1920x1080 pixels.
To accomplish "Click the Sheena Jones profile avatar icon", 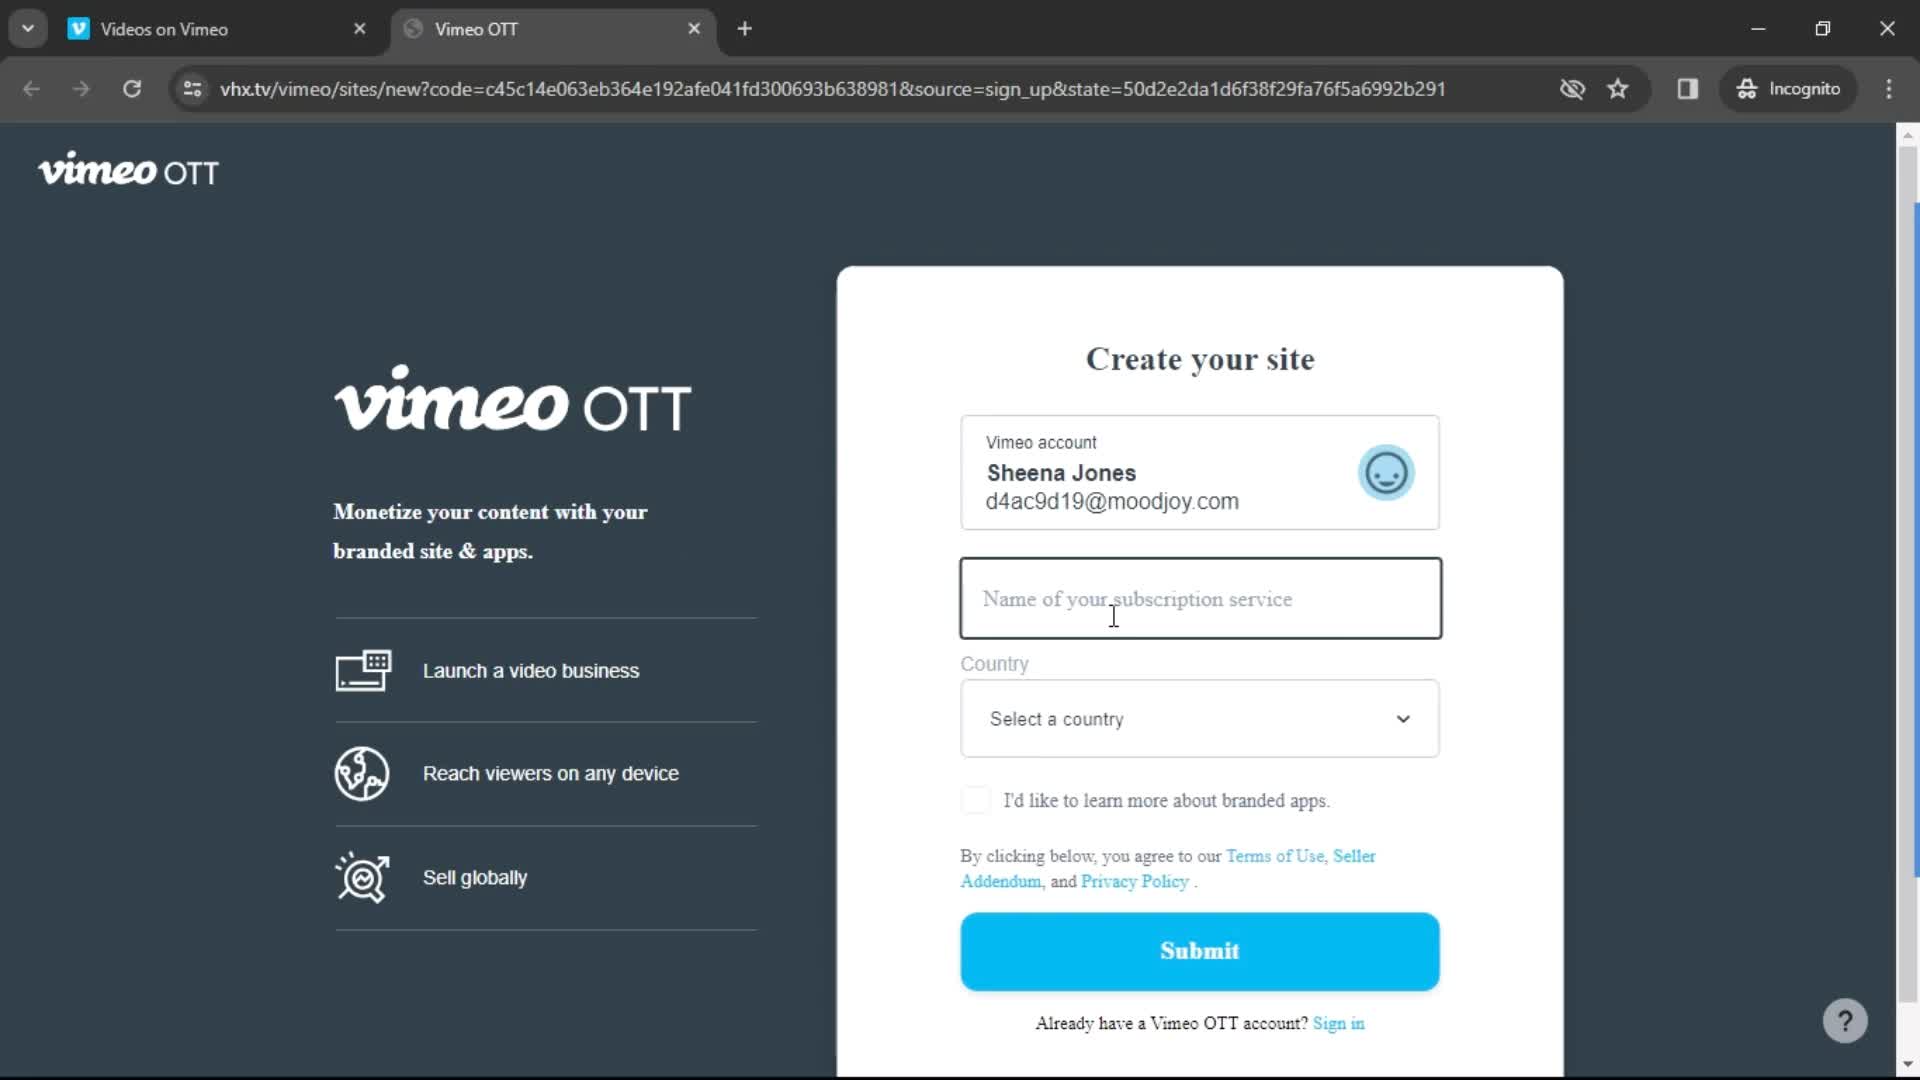I will click(x=1385, y=472).
